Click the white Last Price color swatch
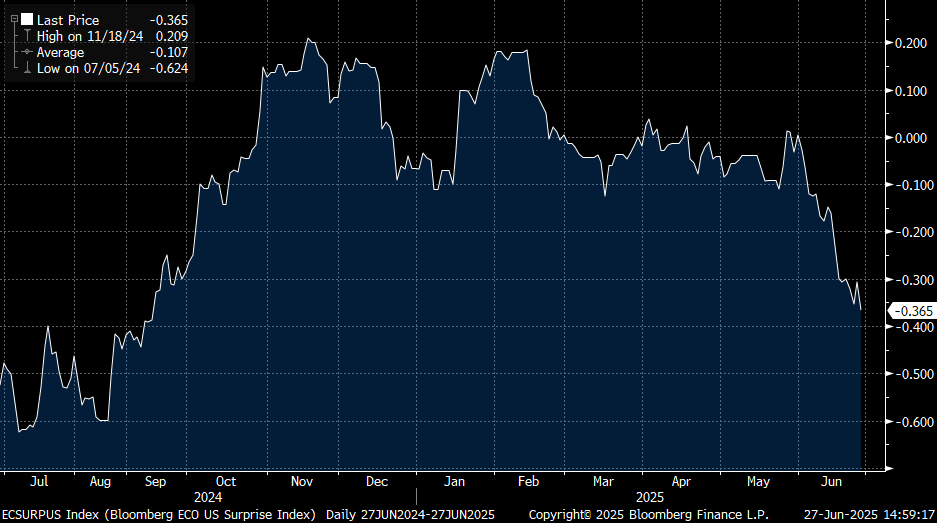The height and width of the screenshot is (523, 937). point(26,20)
